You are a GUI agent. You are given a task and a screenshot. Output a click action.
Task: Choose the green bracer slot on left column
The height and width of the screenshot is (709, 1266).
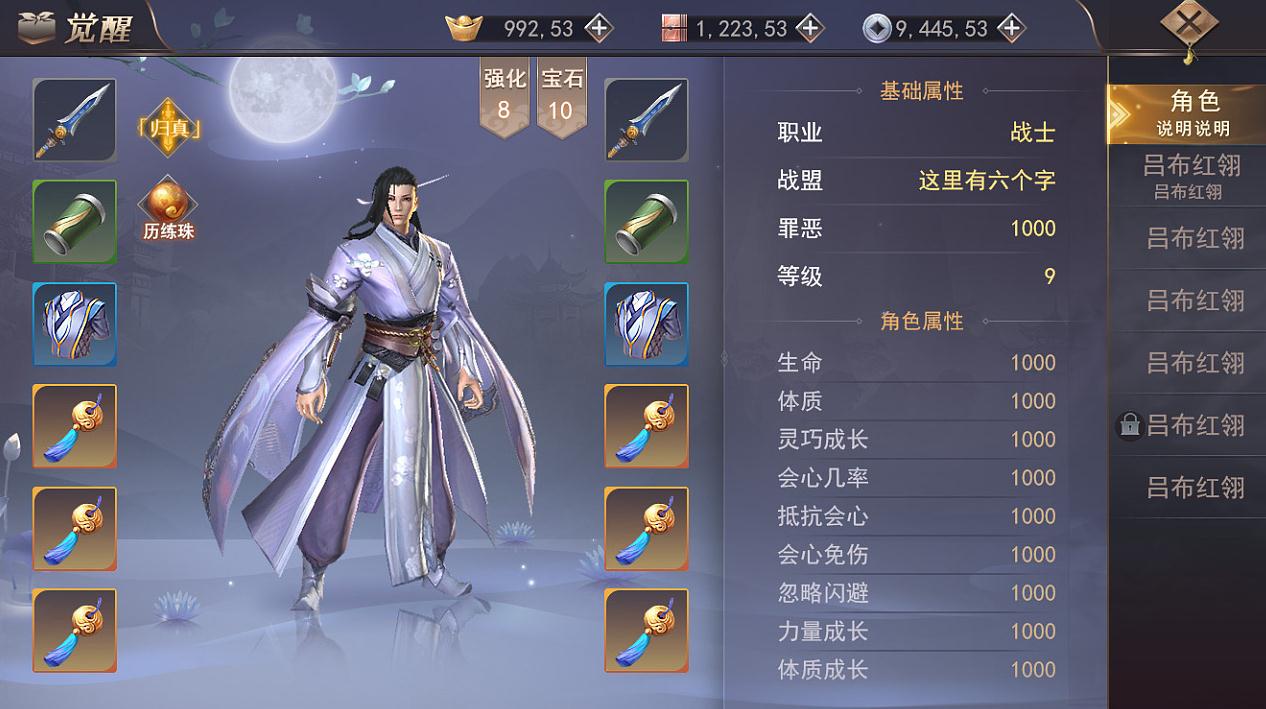[74, 222]
